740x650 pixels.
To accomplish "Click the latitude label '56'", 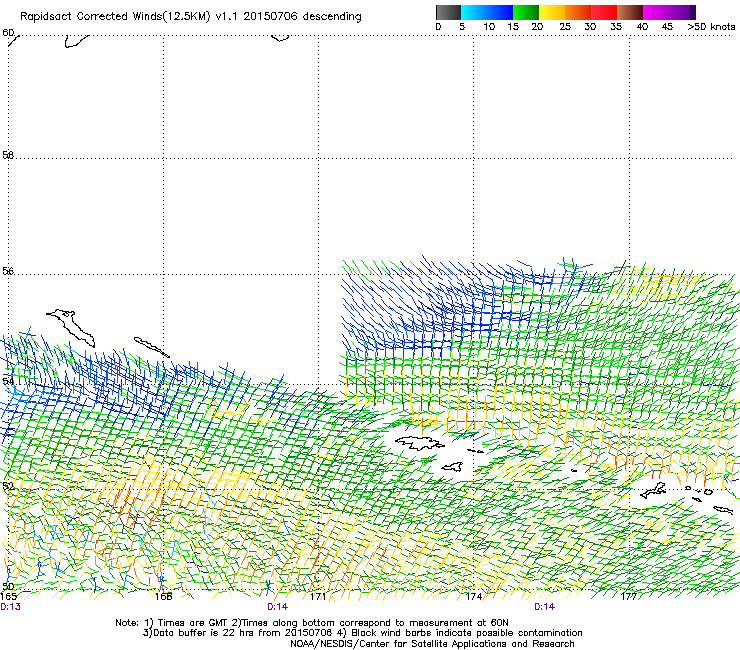I will [x=8, y=271].
